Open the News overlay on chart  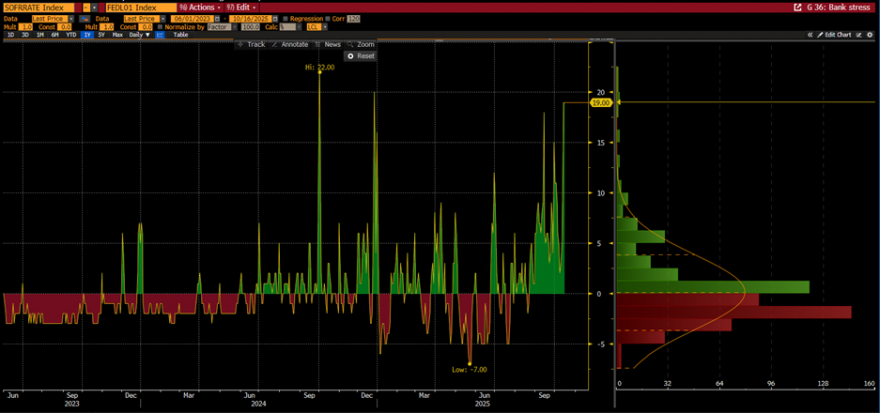(x=328, y=44)
